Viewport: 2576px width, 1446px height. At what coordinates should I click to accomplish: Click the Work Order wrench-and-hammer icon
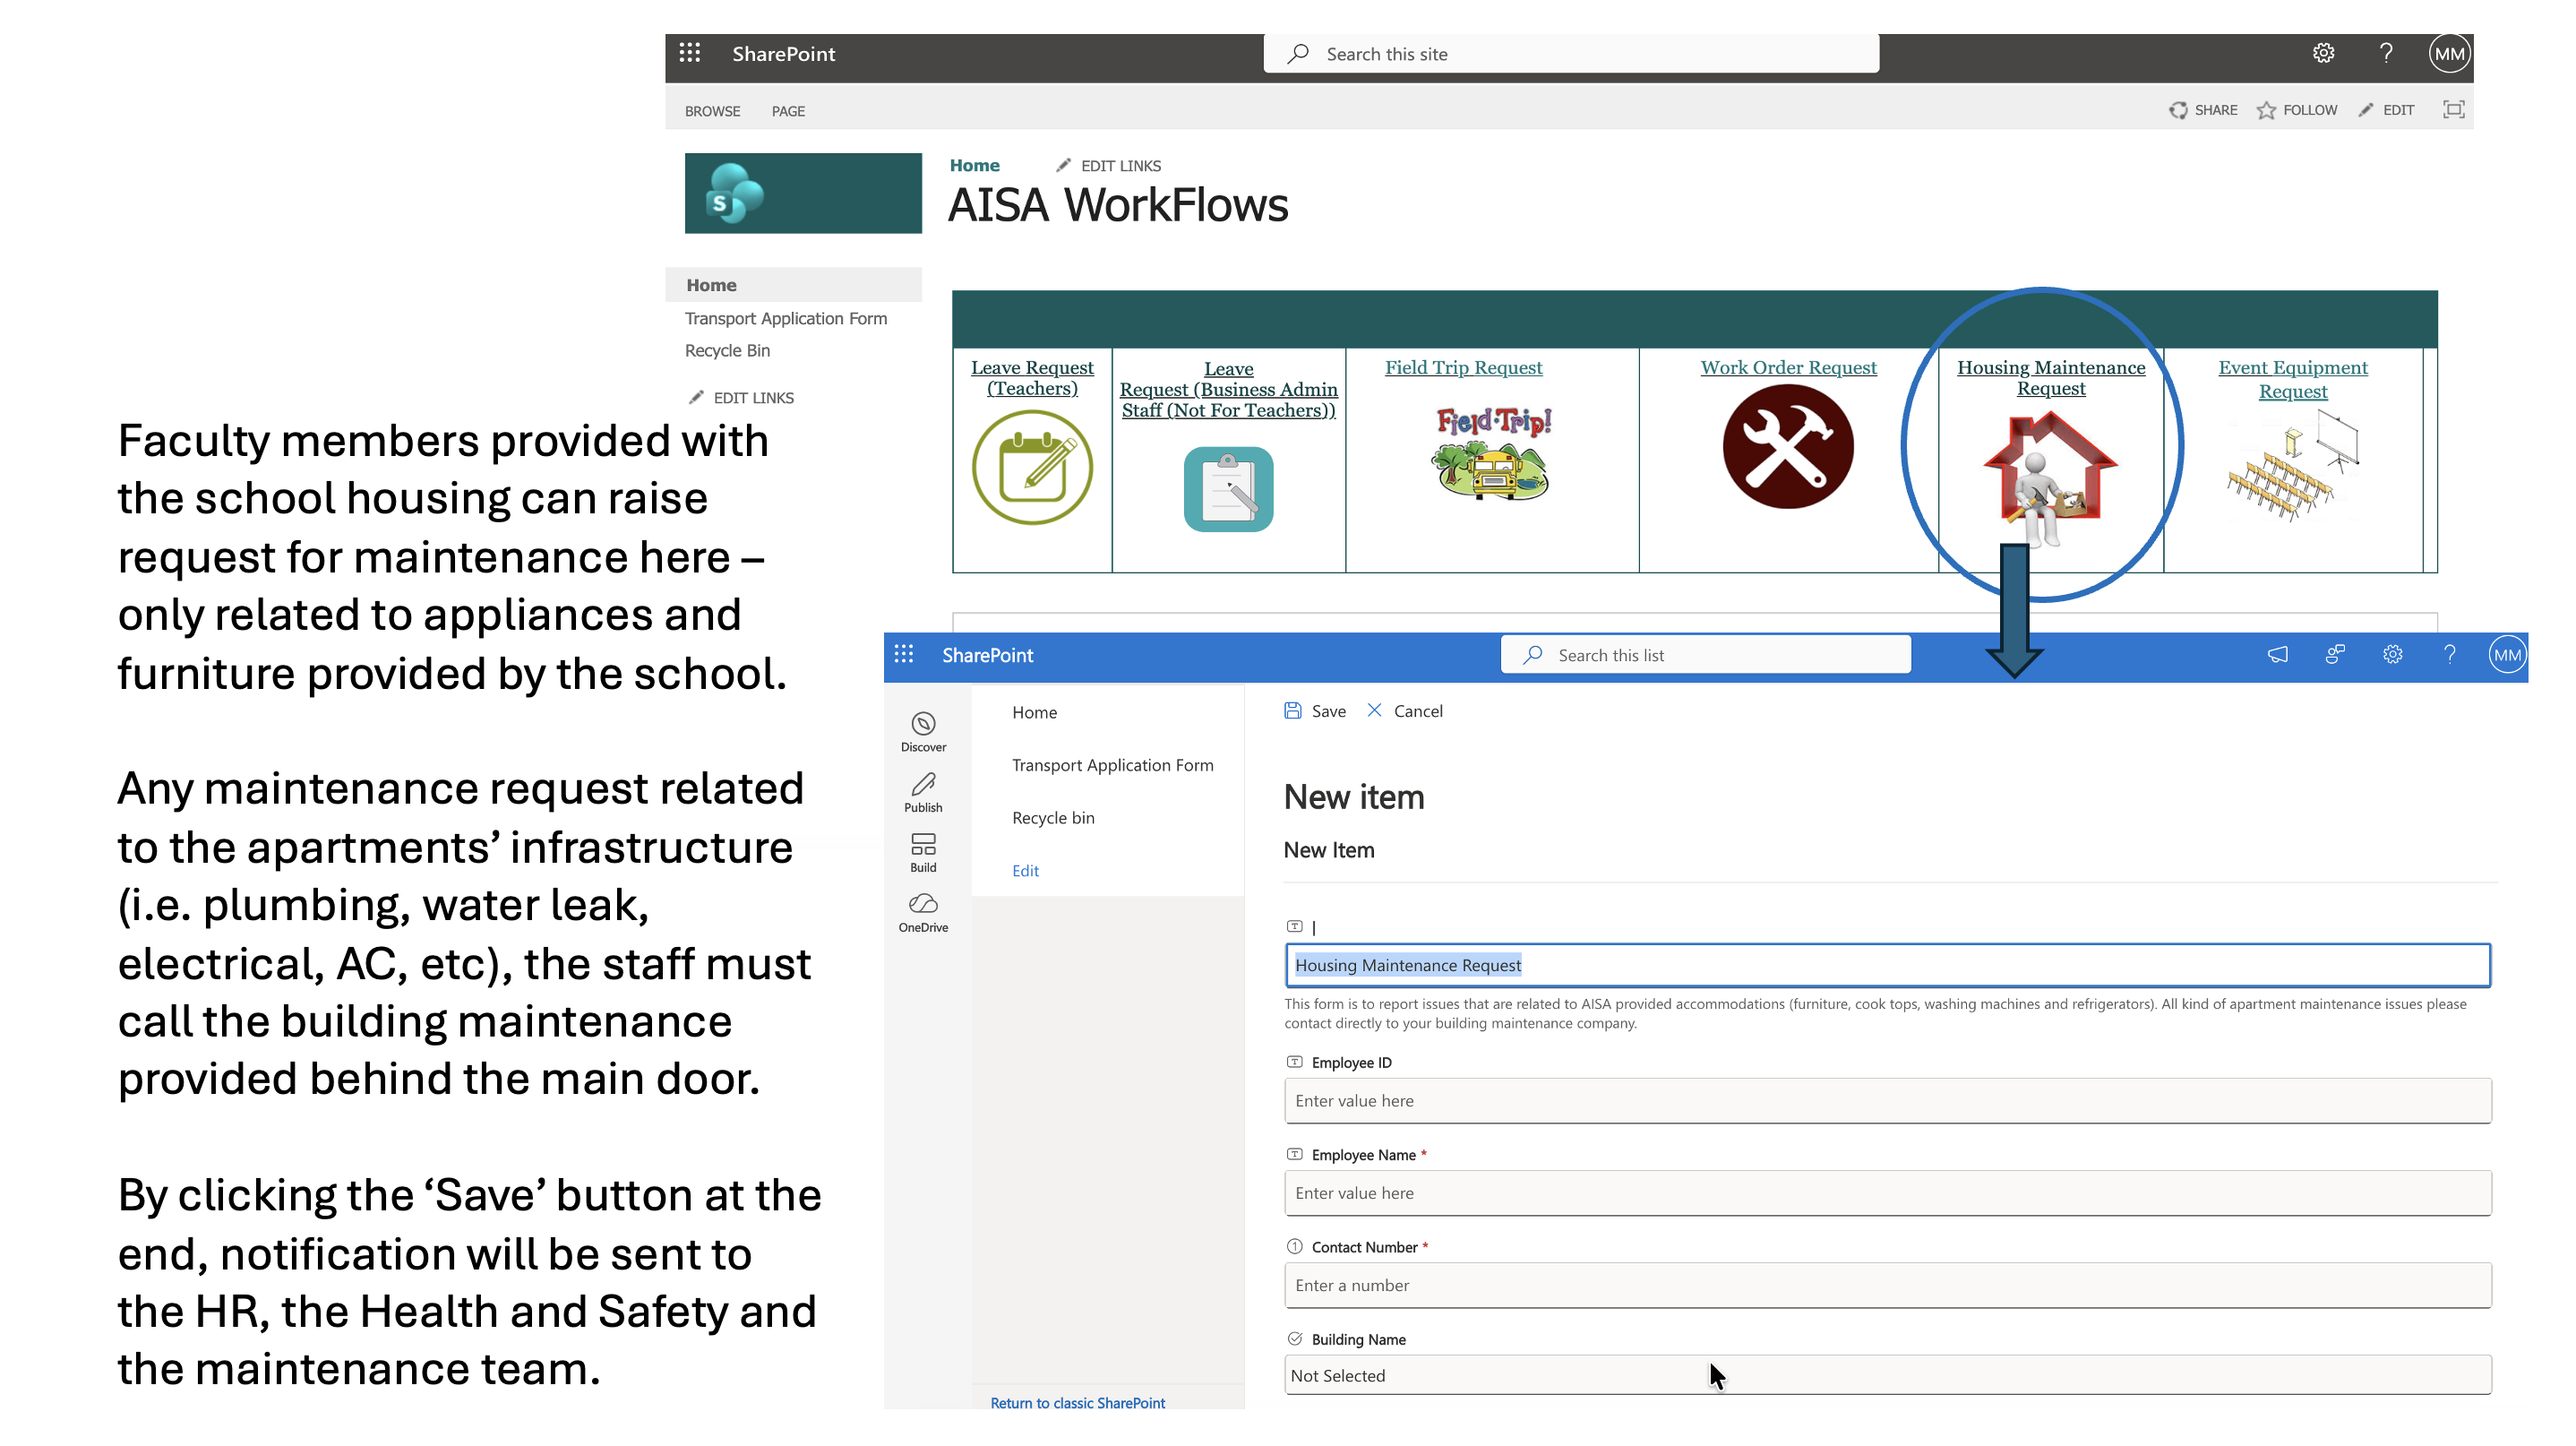coord(1788,447)
